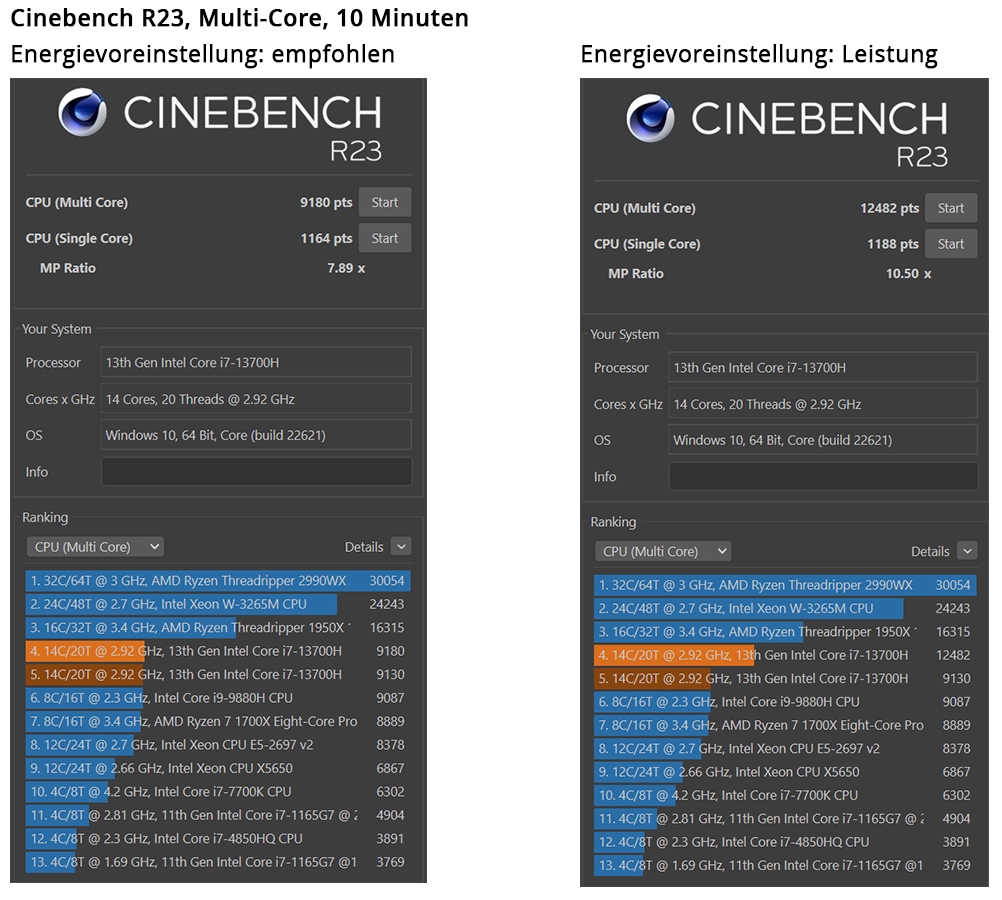Image resolution: width=1002 pixels, height=900 pixels.
Task: Select Core i7-7700K ranking row, left panel
Action: click(219, 792)
